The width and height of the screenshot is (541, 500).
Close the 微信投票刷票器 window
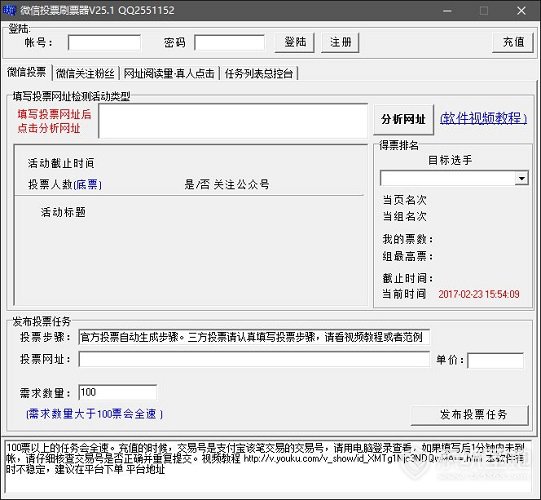(521, 11)
